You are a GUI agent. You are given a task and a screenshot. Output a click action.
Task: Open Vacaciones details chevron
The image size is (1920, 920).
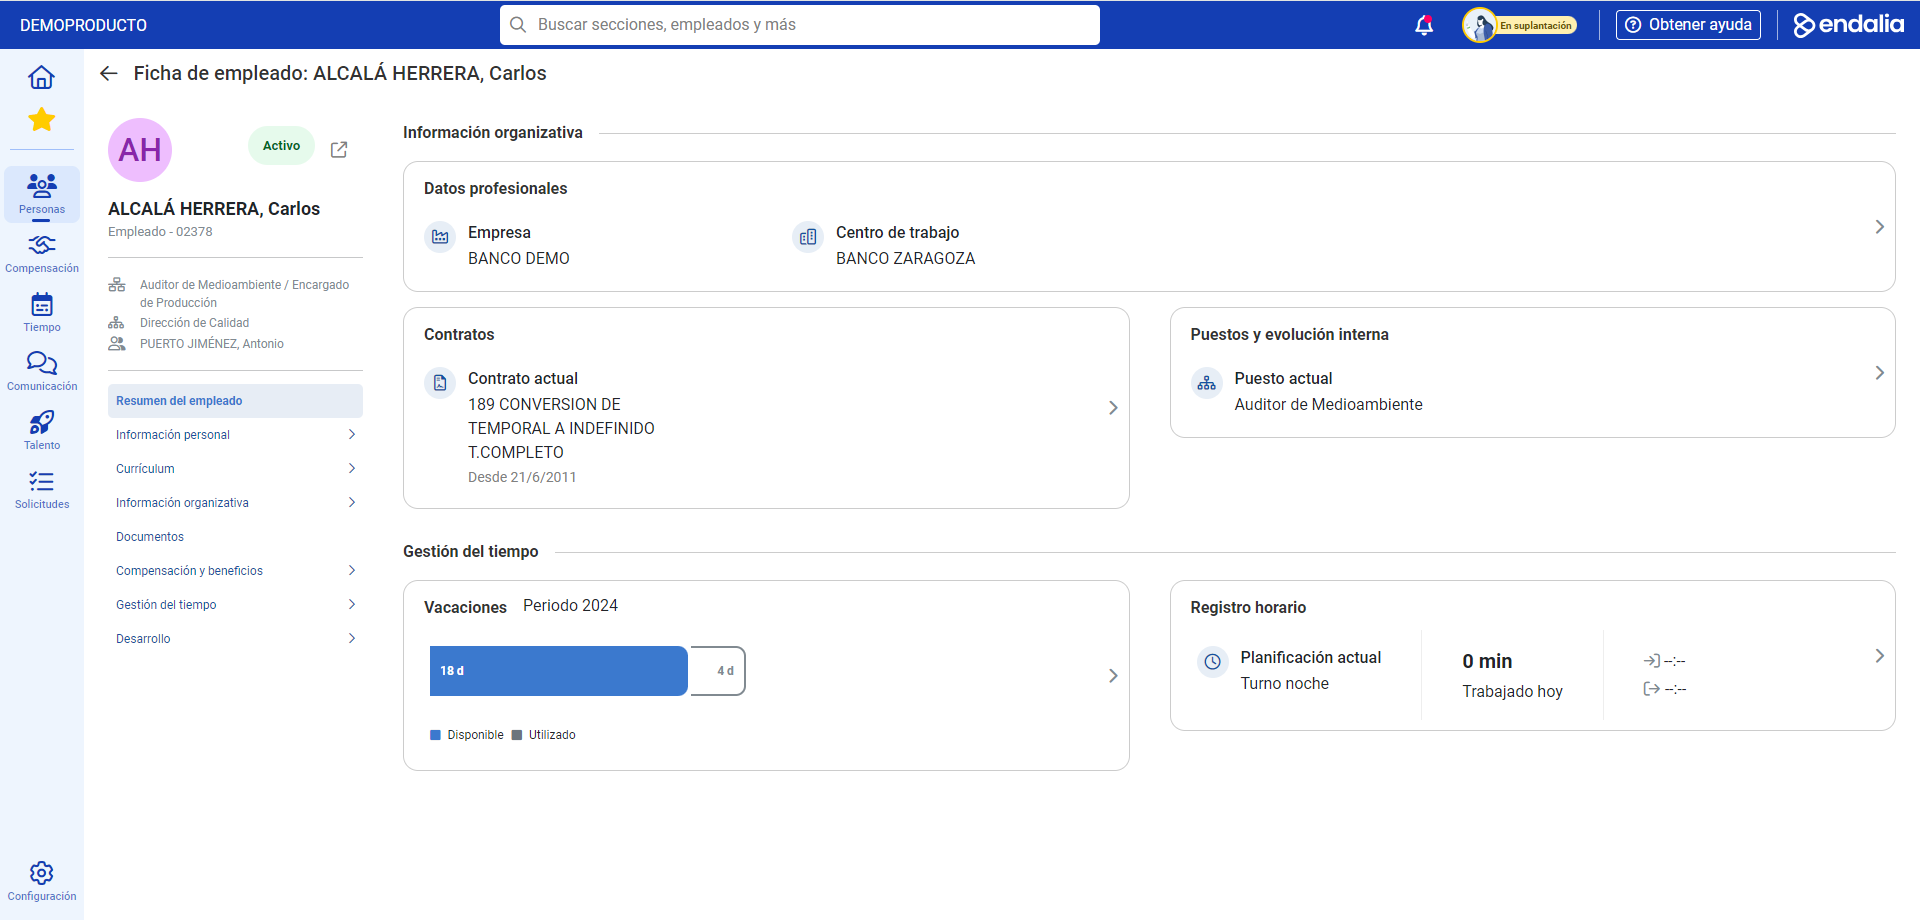(x=1113, y=676)
